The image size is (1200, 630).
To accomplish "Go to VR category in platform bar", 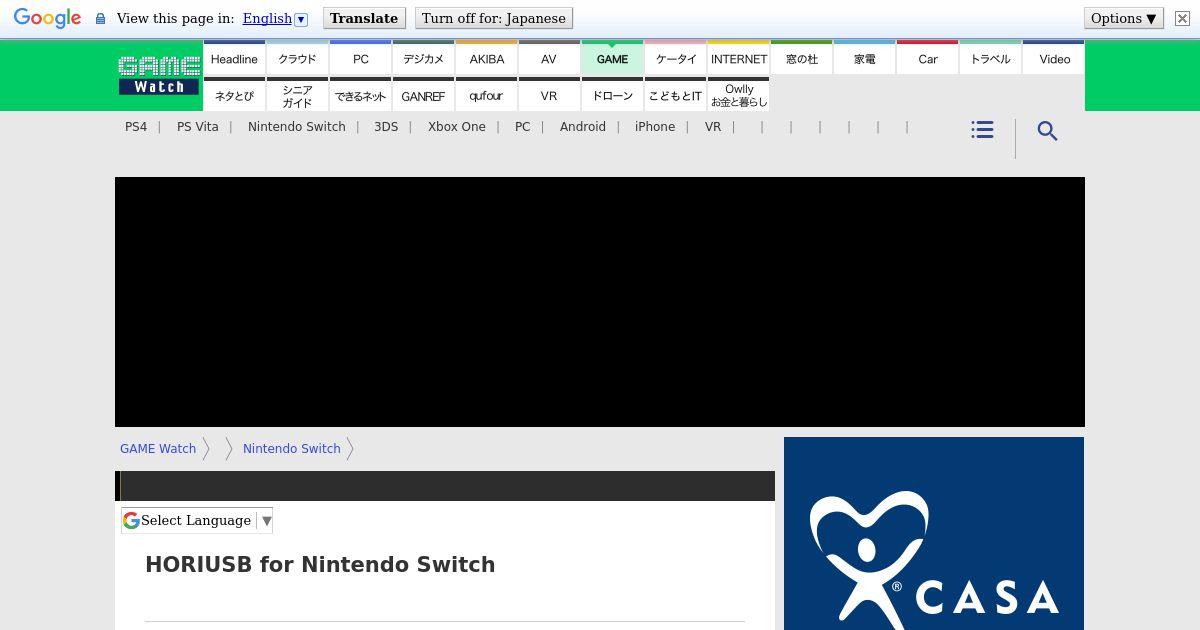I will (x=713, y=127).
